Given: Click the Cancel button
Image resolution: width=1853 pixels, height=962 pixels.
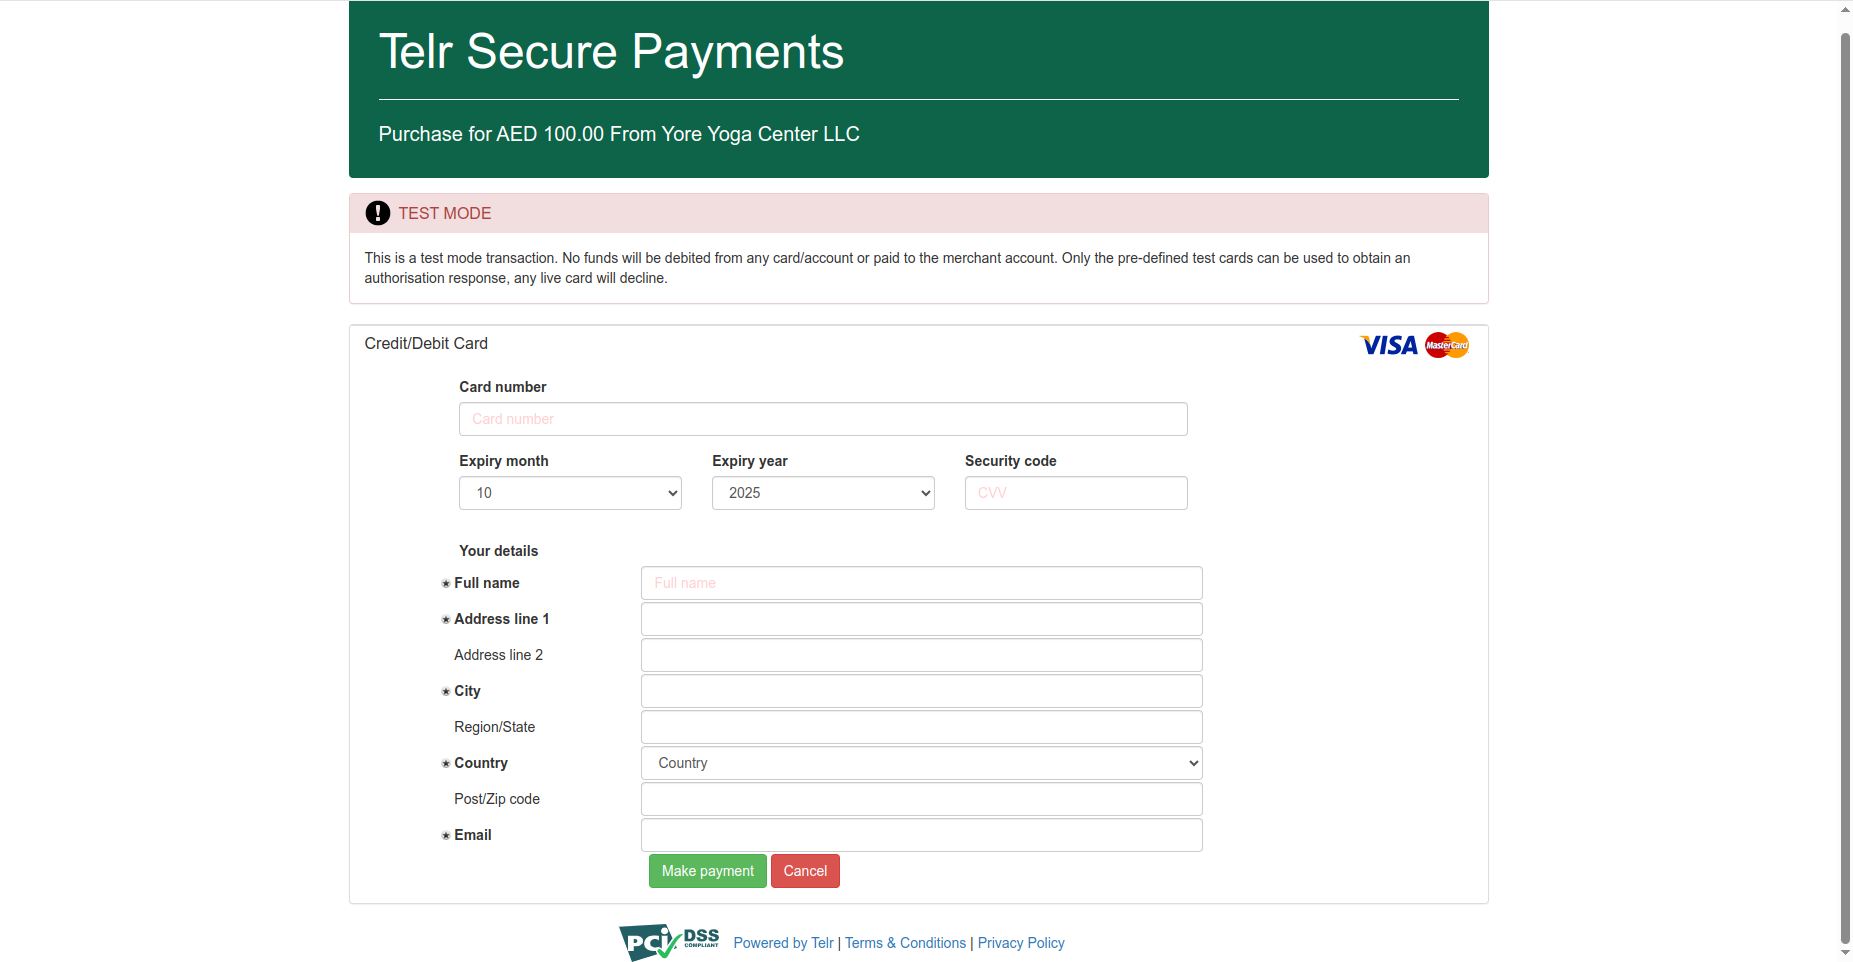Looking at the screenshot, I should (804, 870).
